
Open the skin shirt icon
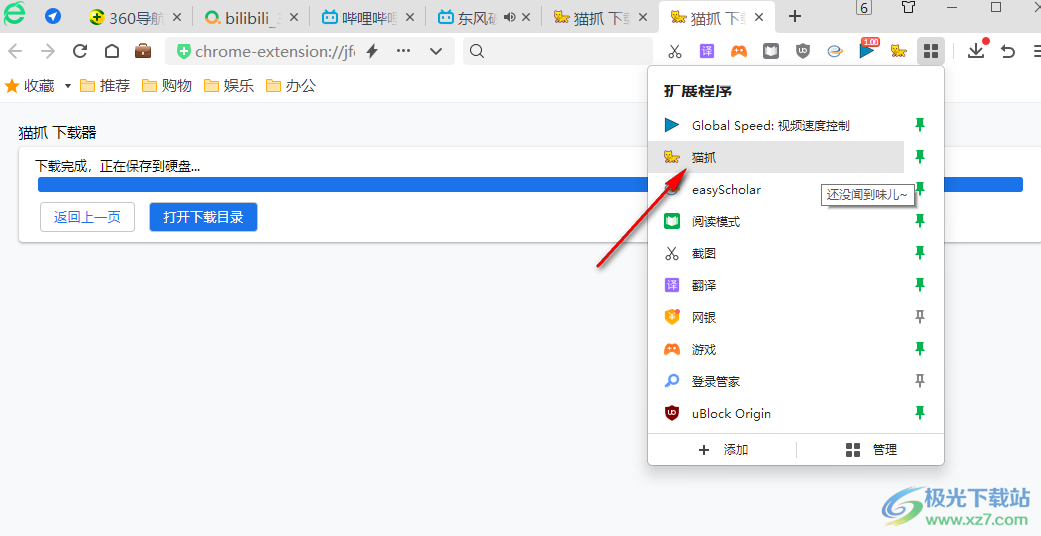pyautogui.click(x=909, y=7)
